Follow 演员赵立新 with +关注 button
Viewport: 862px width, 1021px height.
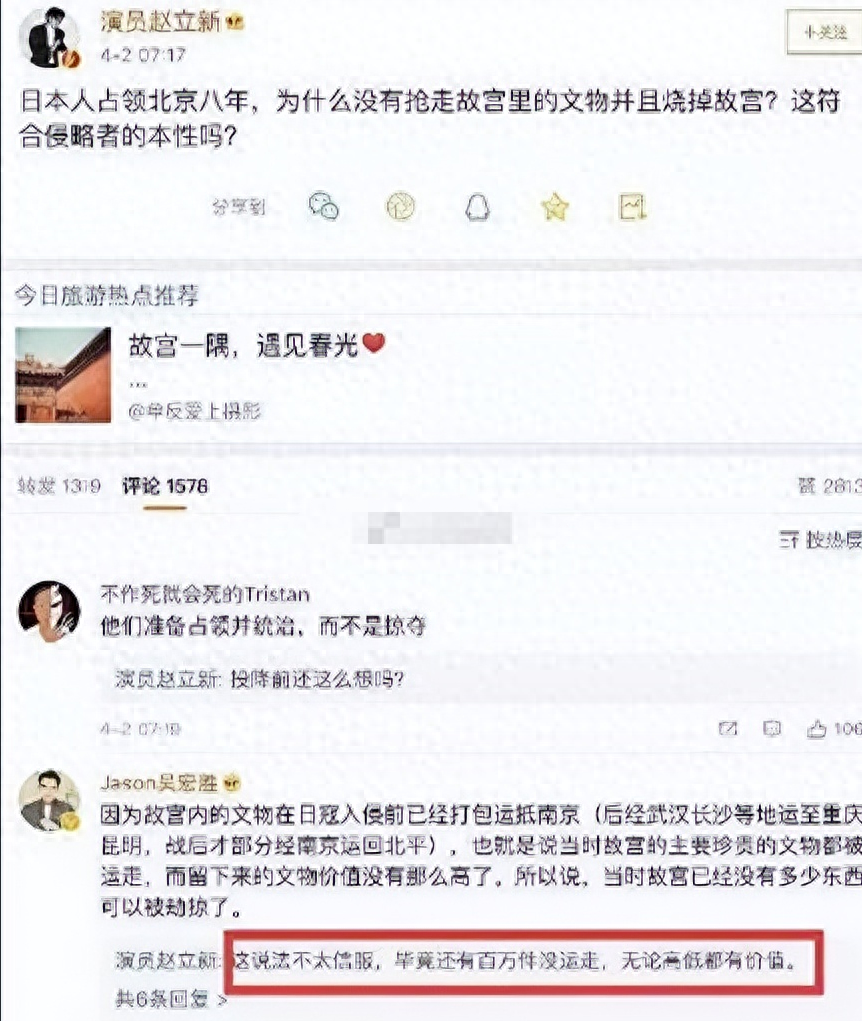coord(824,32)
